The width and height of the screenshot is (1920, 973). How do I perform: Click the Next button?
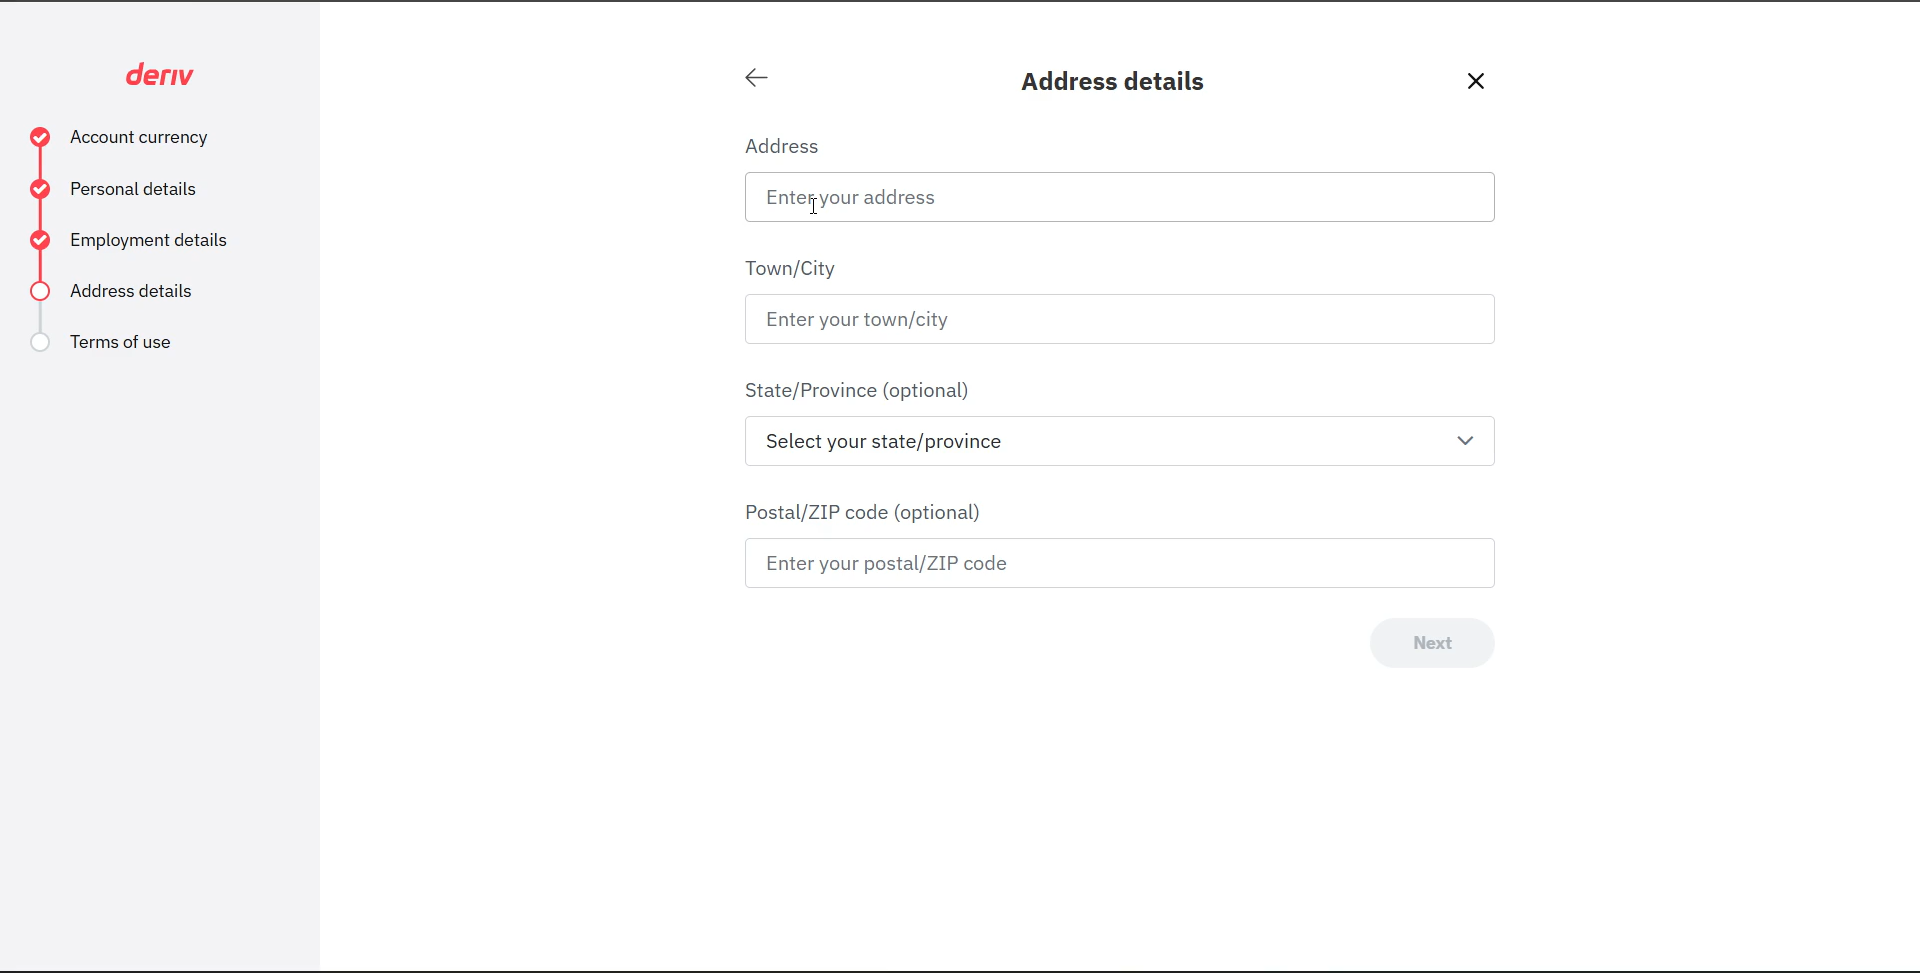pyautogui.click(x=1432, y=643)
